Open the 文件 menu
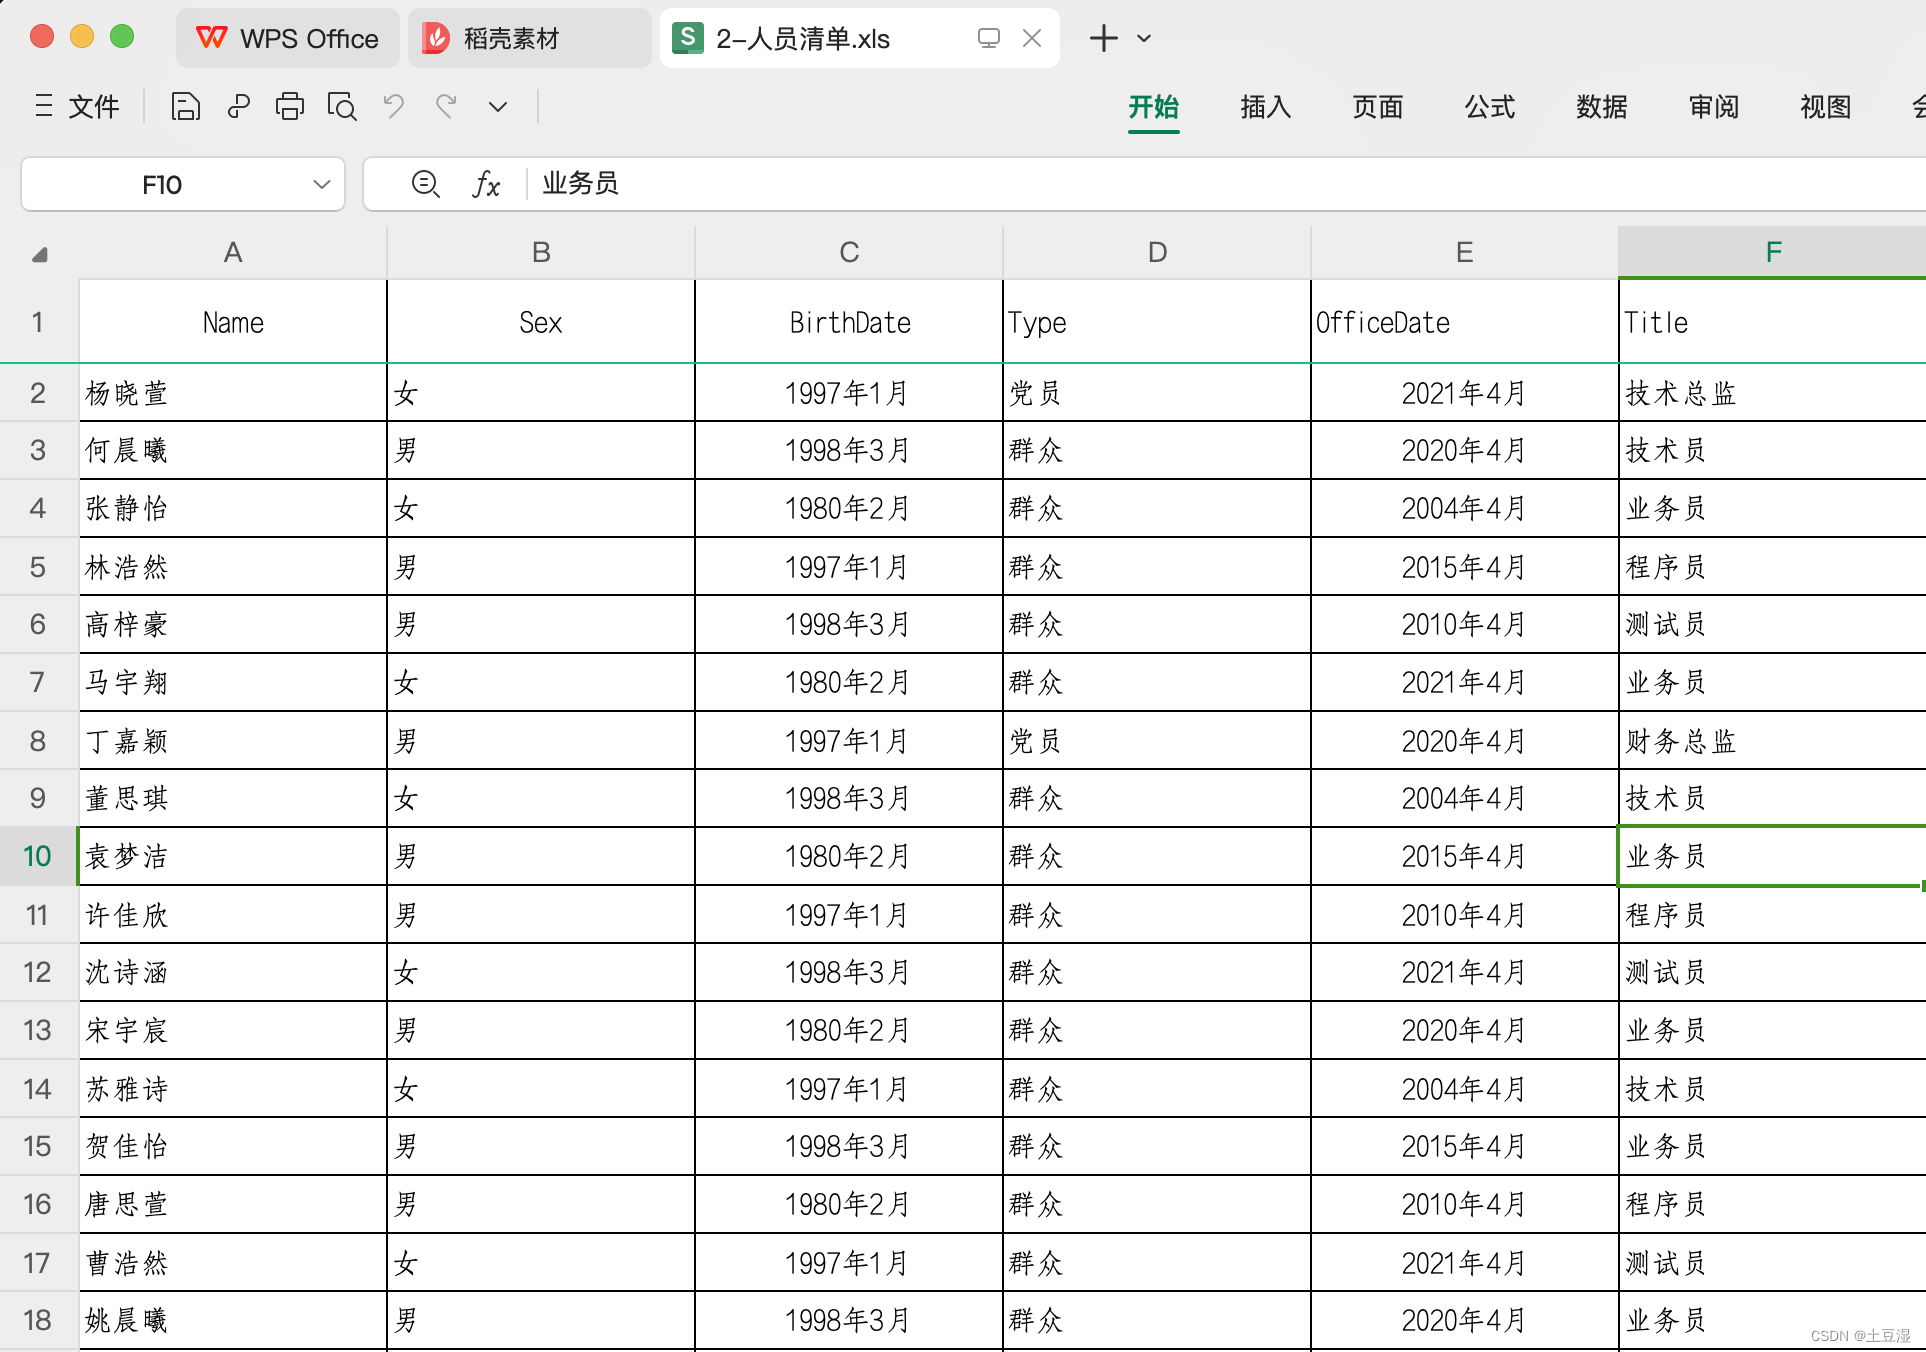The width and height of the screenshot is (1926, 1352). [x=78, y=106]
